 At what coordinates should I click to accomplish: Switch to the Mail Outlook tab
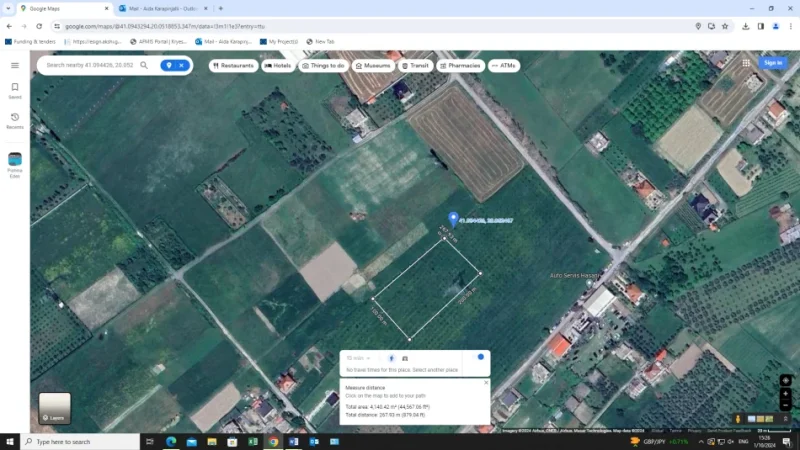(x=160, y=8)
